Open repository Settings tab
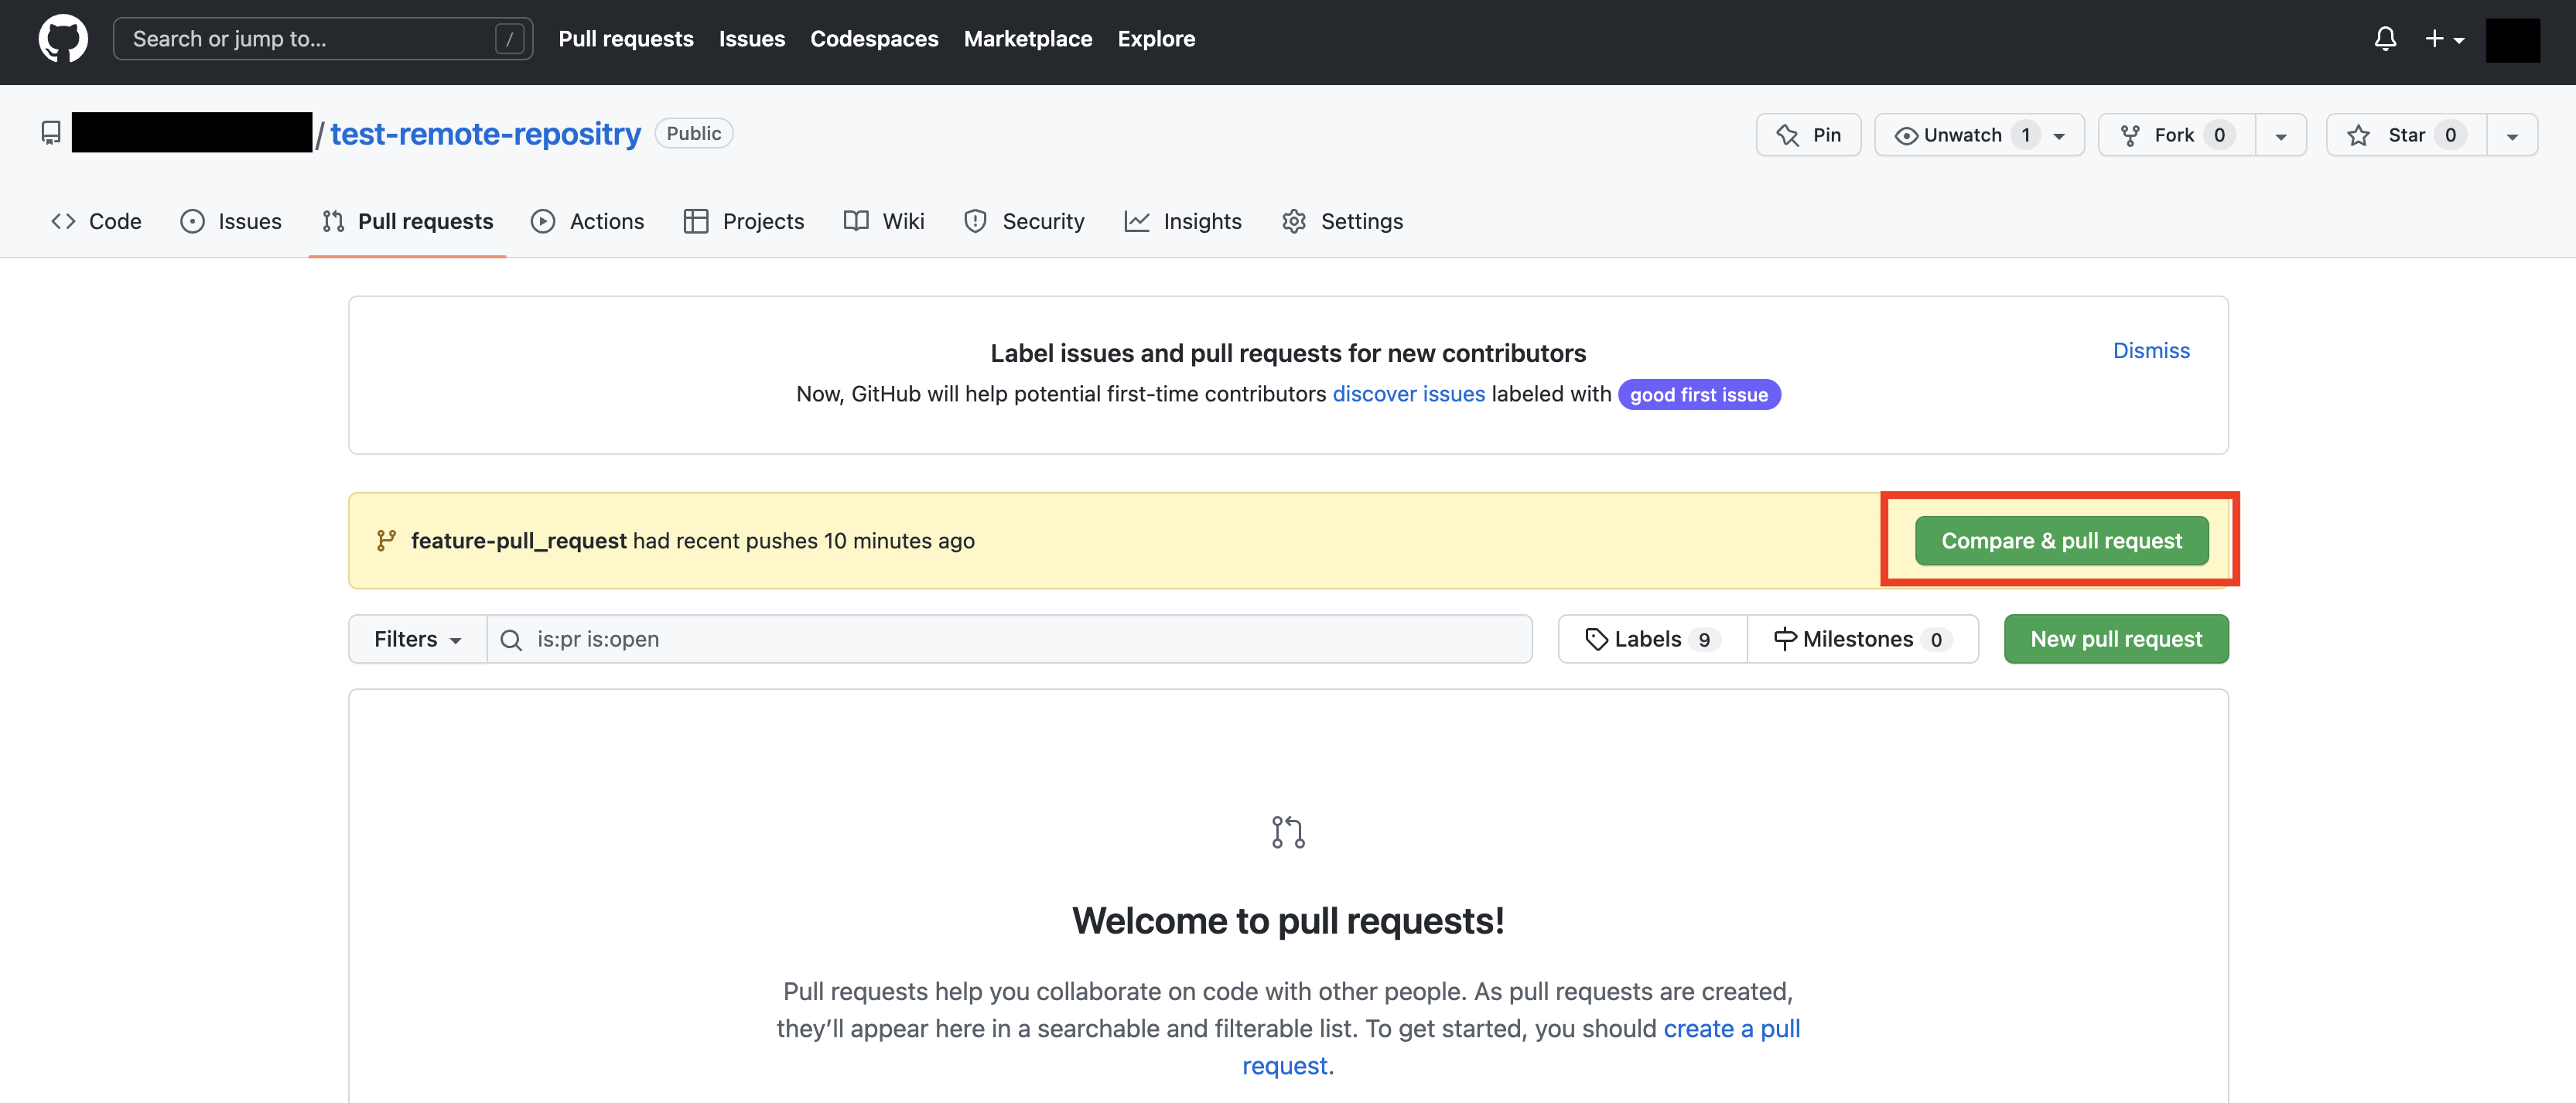Image resolution: width=2576 pixels, height=1103 pixels. coord(1342,221)
